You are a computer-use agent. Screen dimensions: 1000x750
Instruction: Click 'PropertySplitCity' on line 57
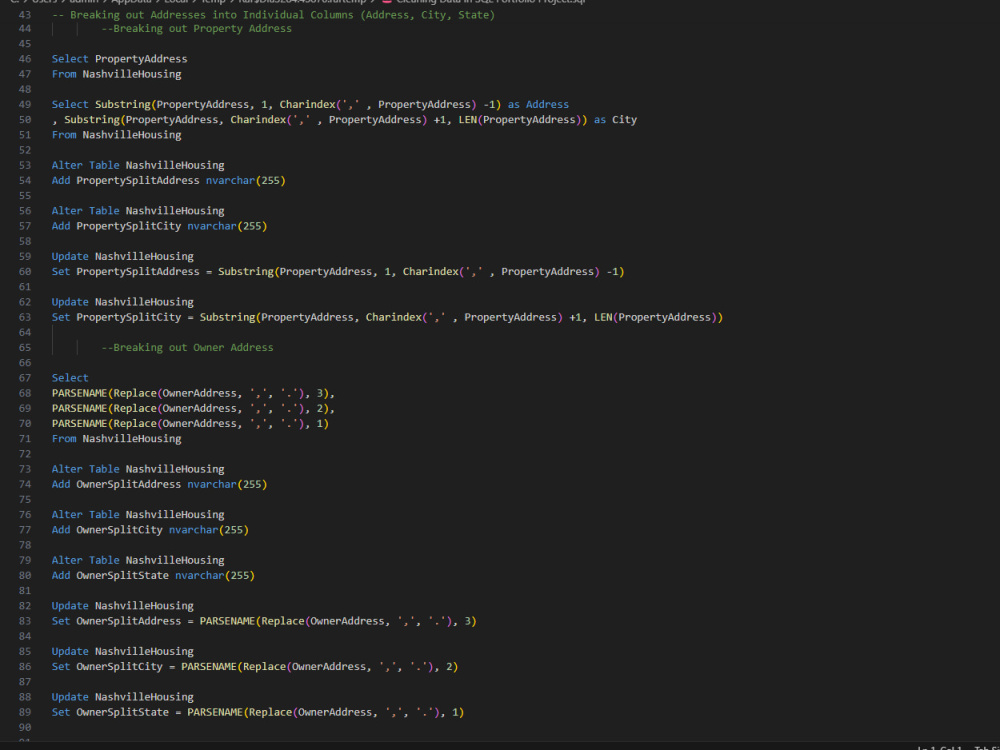[x=129, y=226]
